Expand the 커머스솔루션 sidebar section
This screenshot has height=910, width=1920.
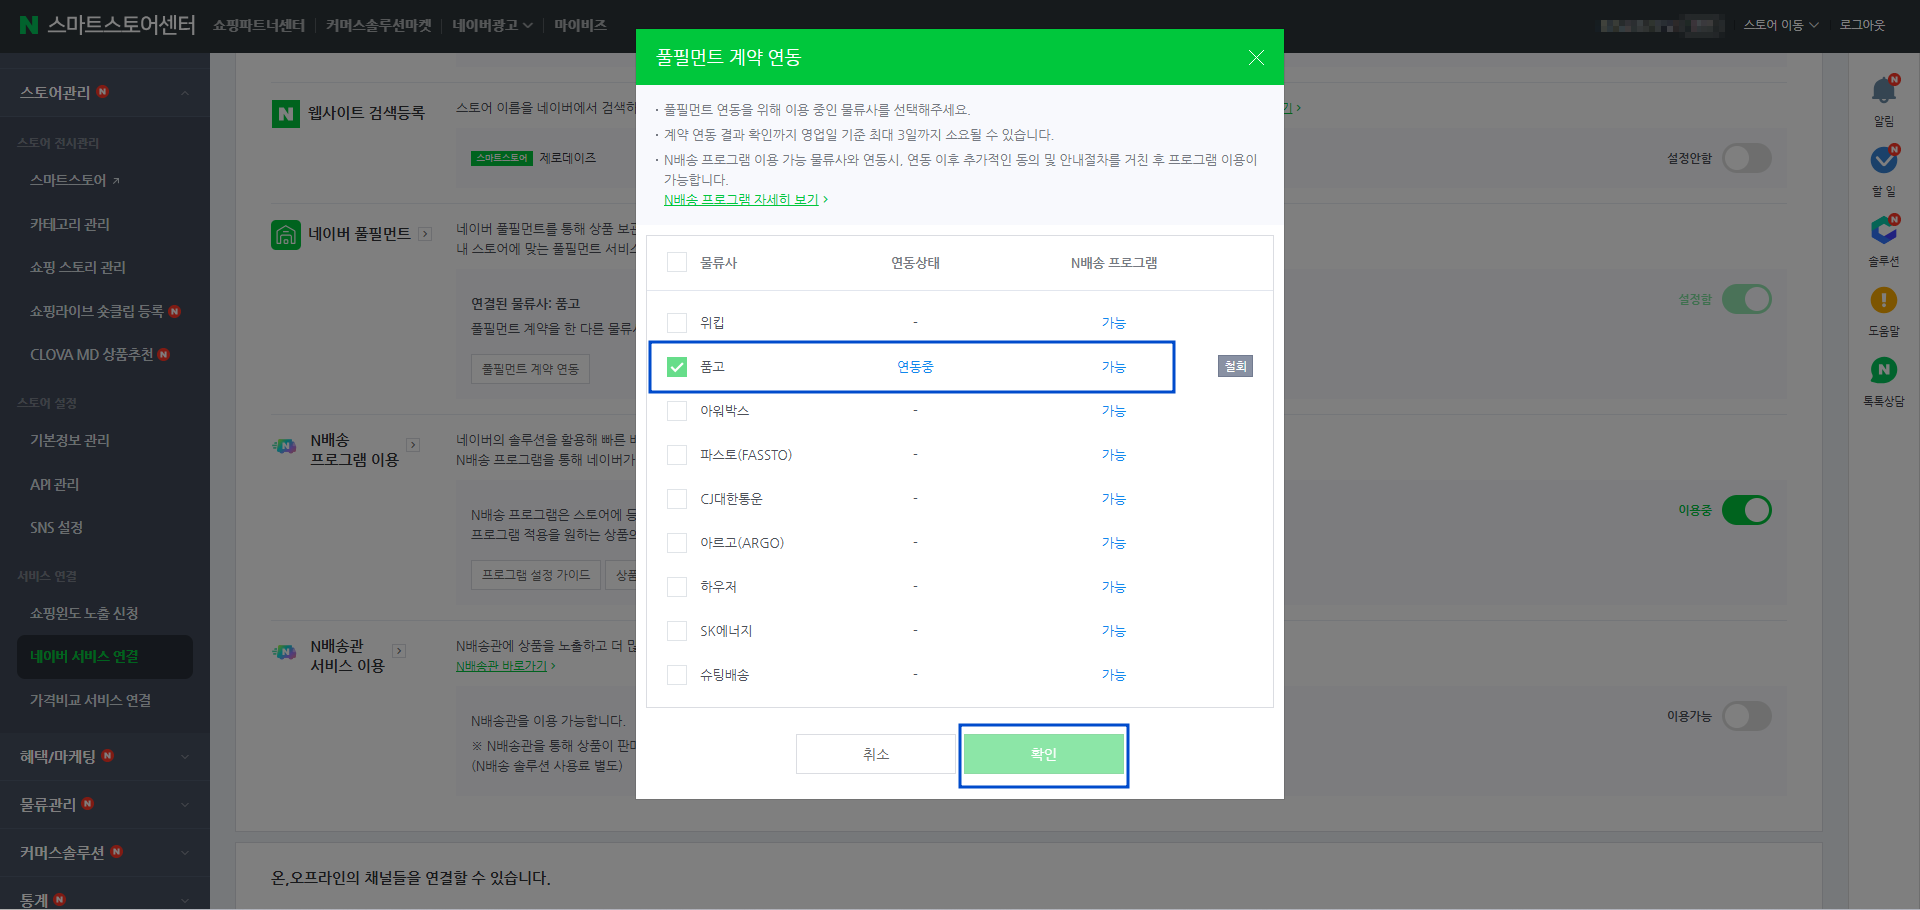[x=105, y=853]
